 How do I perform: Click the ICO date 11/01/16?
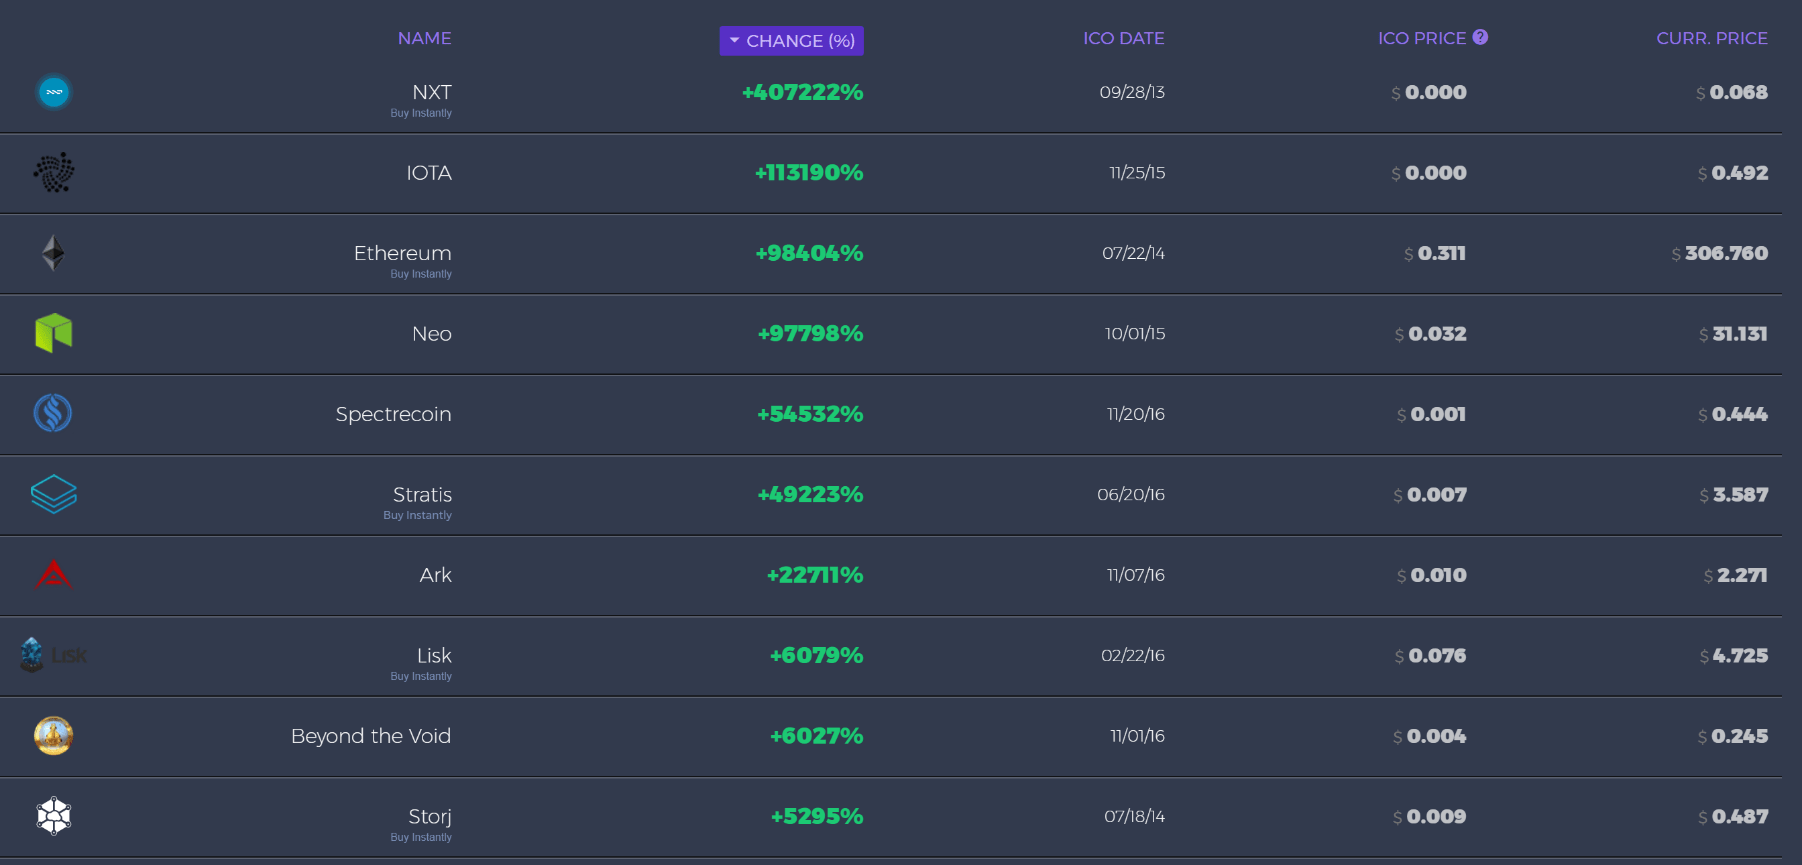(x=1137, y=736)
